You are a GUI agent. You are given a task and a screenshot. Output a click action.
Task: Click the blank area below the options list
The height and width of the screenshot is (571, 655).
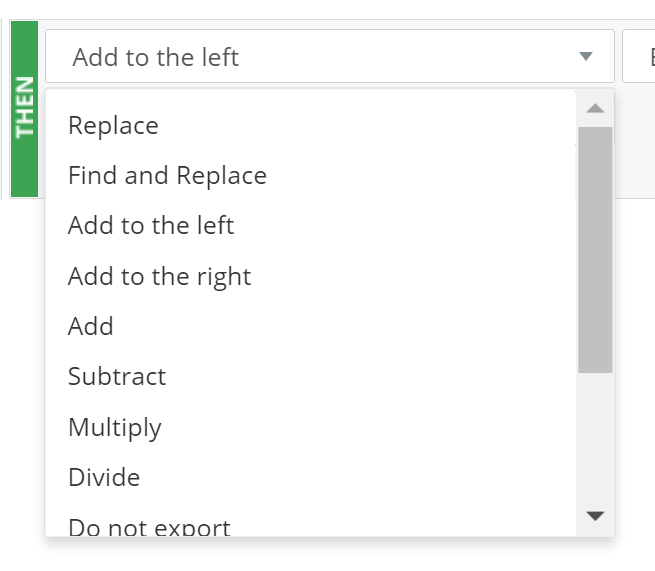click(x=328, y=555)
